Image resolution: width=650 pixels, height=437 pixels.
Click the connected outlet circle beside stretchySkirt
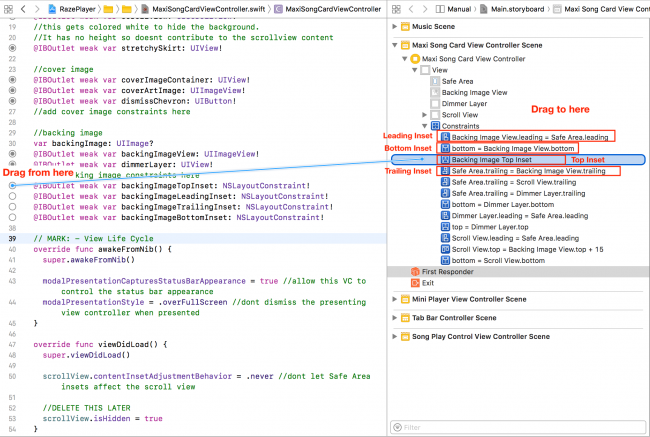pos(11,47)
